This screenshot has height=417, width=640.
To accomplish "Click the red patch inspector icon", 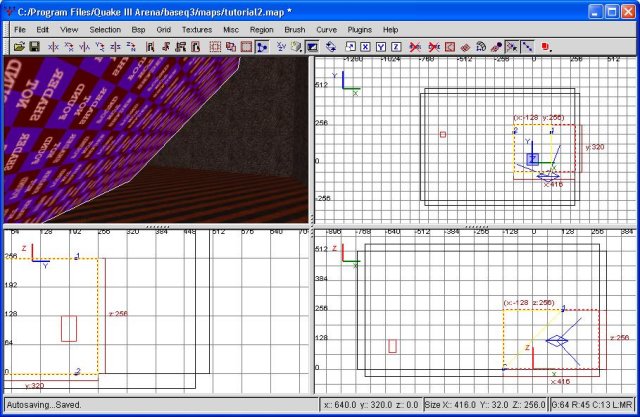I will coord(465,47).
